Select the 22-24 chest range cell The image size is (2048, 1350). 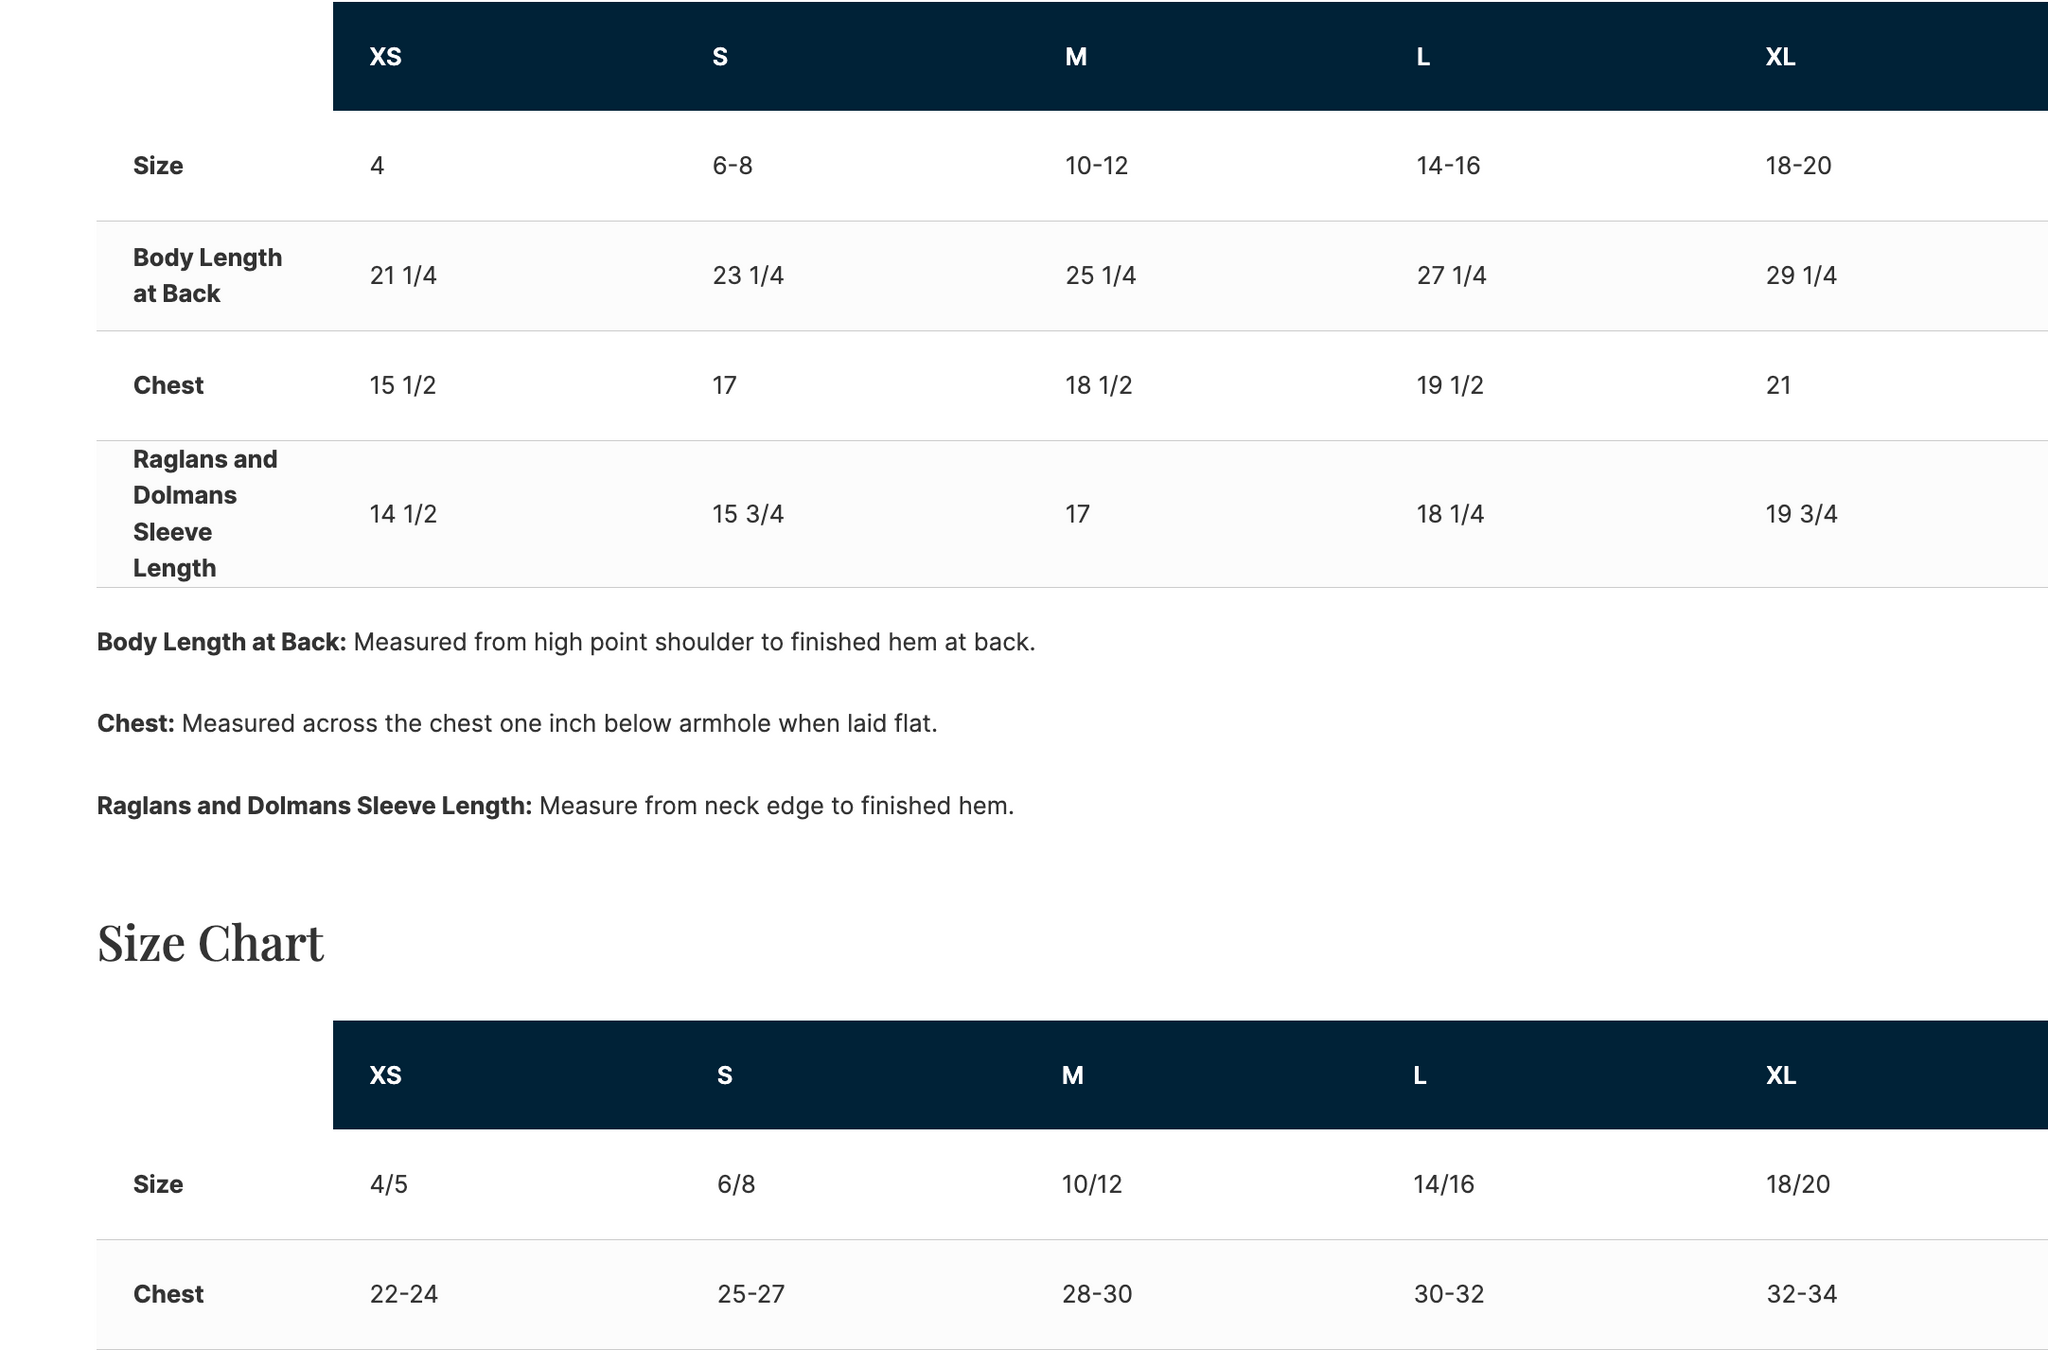tap(404, 1295)
